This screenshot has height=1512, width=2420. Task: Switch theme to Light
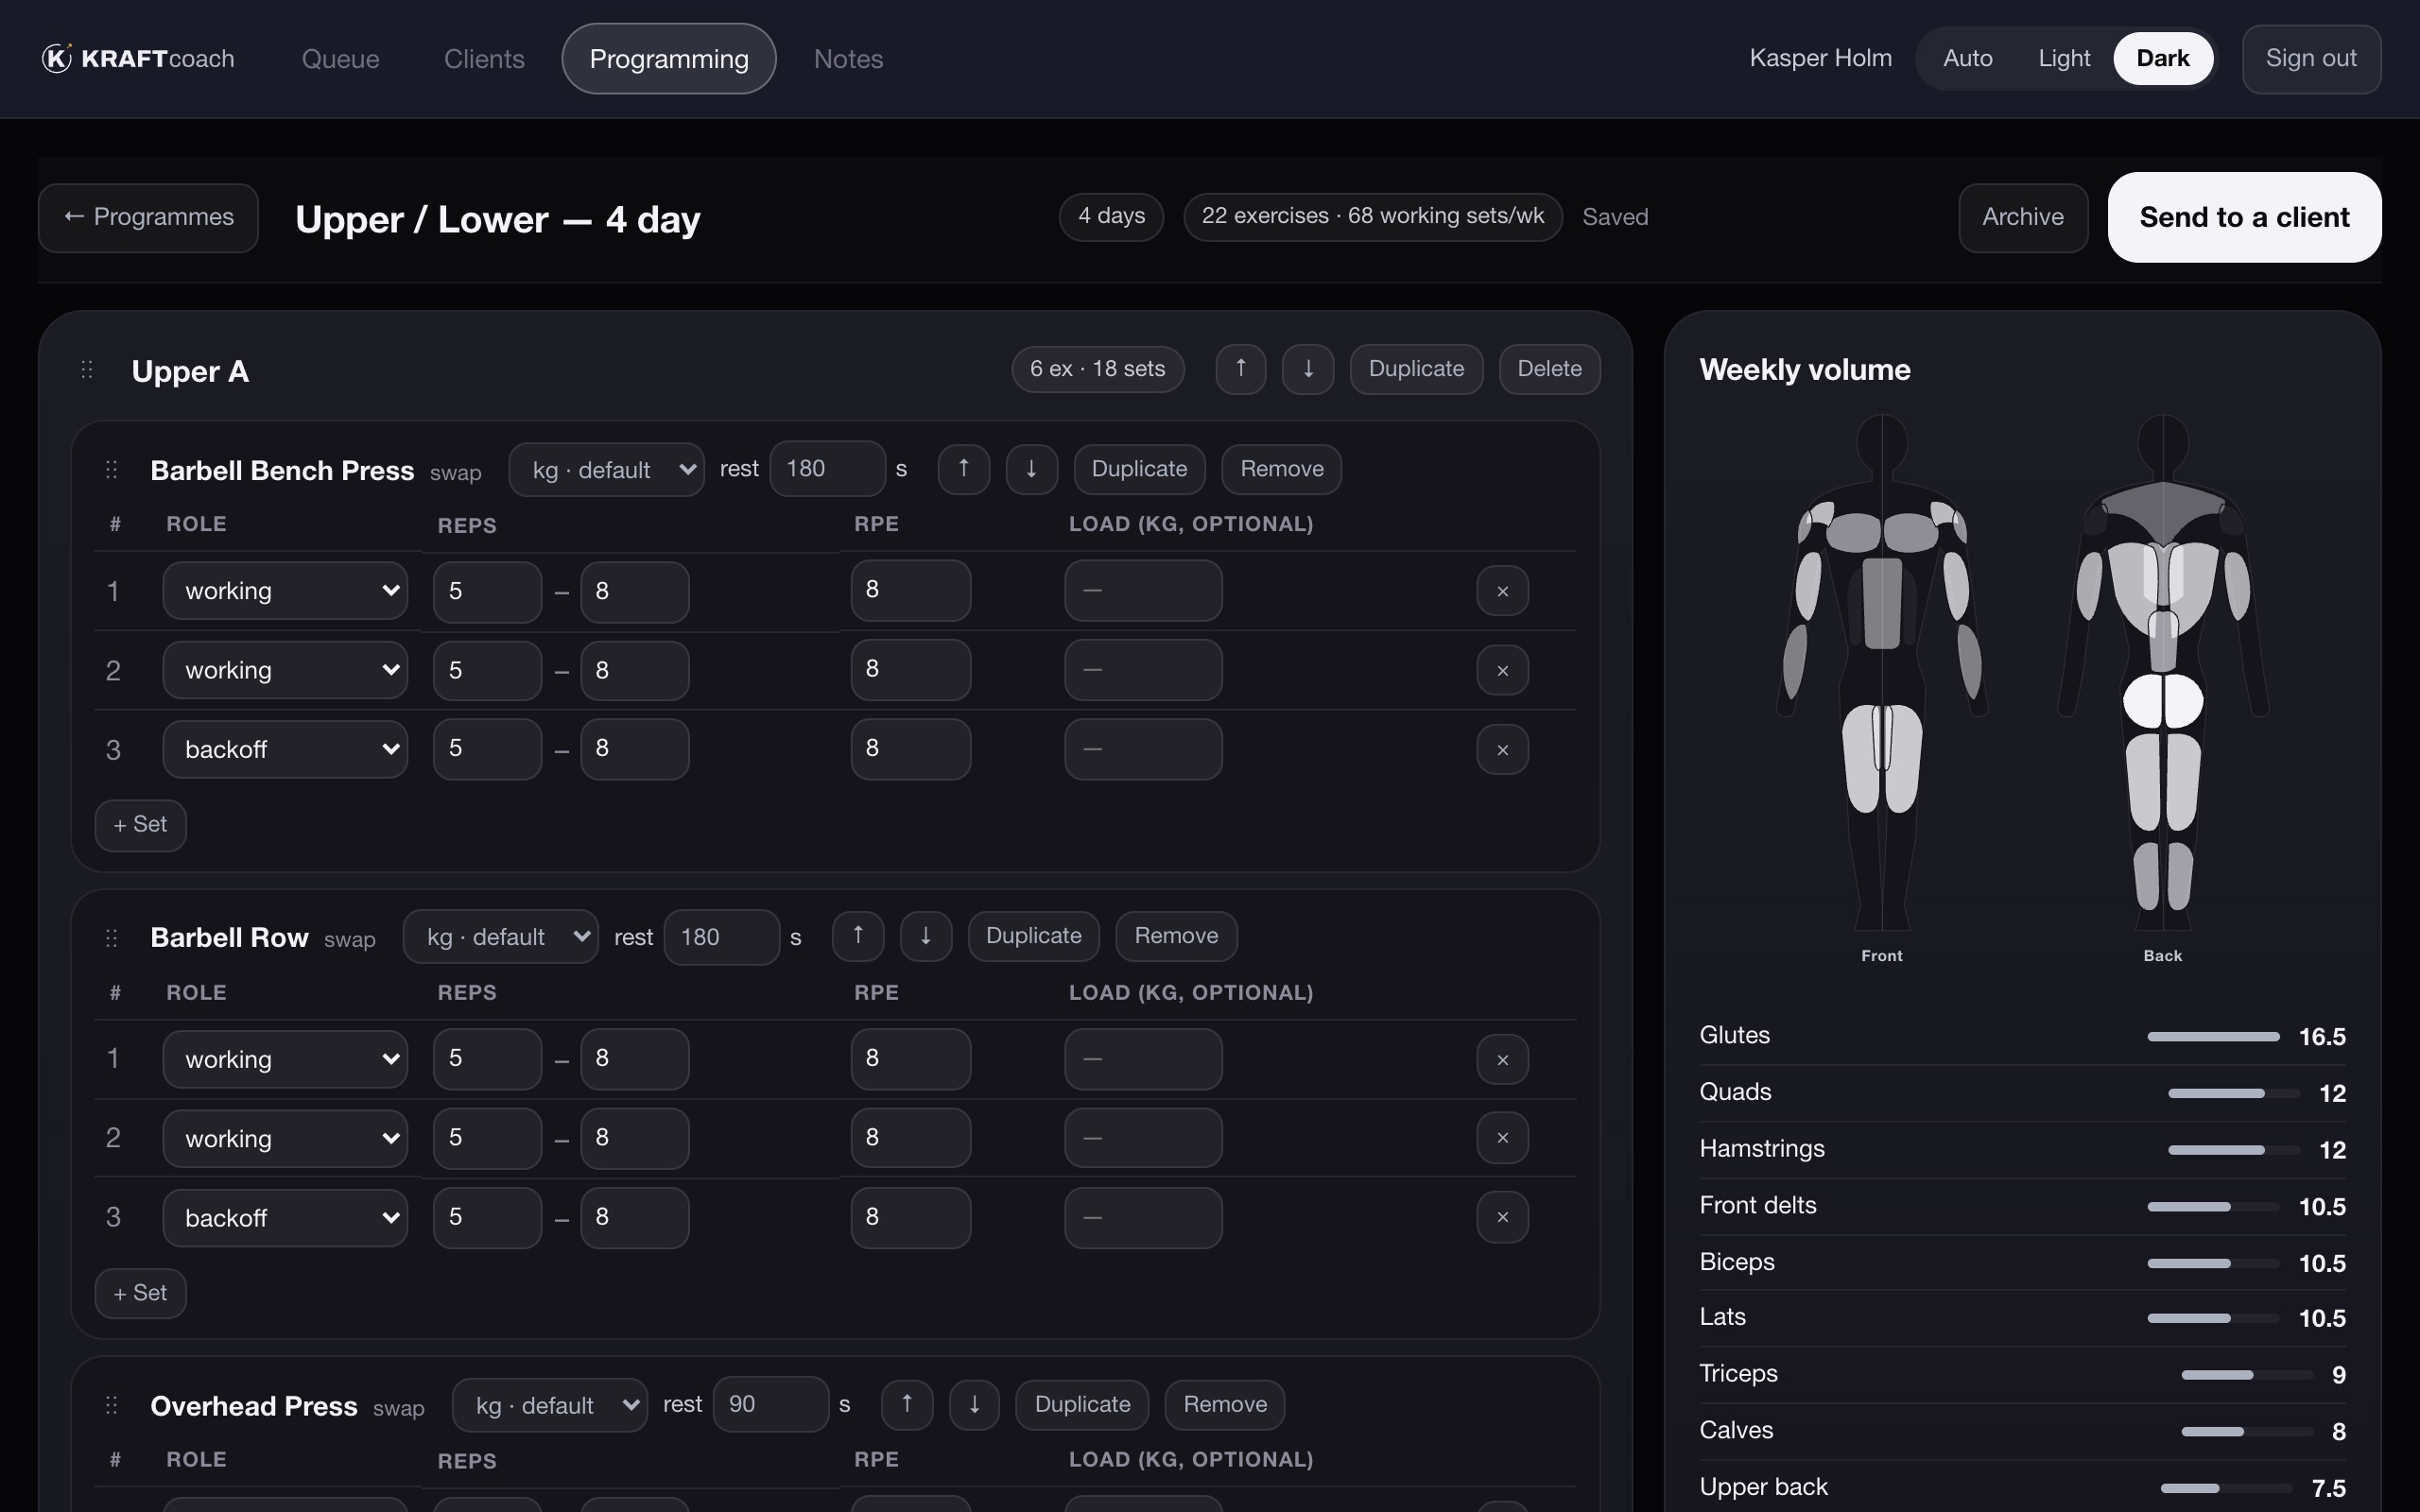click(x=2064, y=58)
